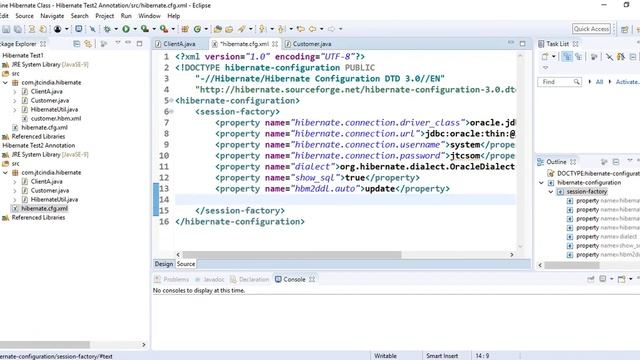
Task: Toggle Scheduled presentation in Task List
Action: [579, 57]
